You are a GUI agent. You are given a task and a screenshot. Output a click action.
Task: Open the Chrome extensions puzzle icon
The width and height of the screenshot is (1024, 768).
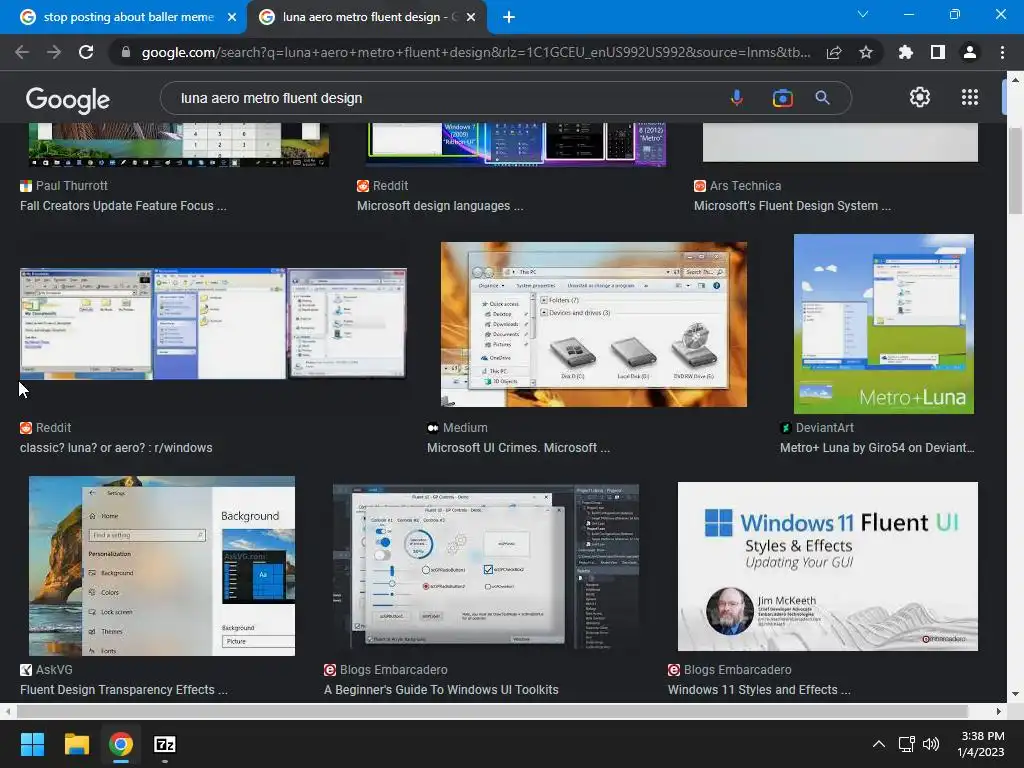906,52
